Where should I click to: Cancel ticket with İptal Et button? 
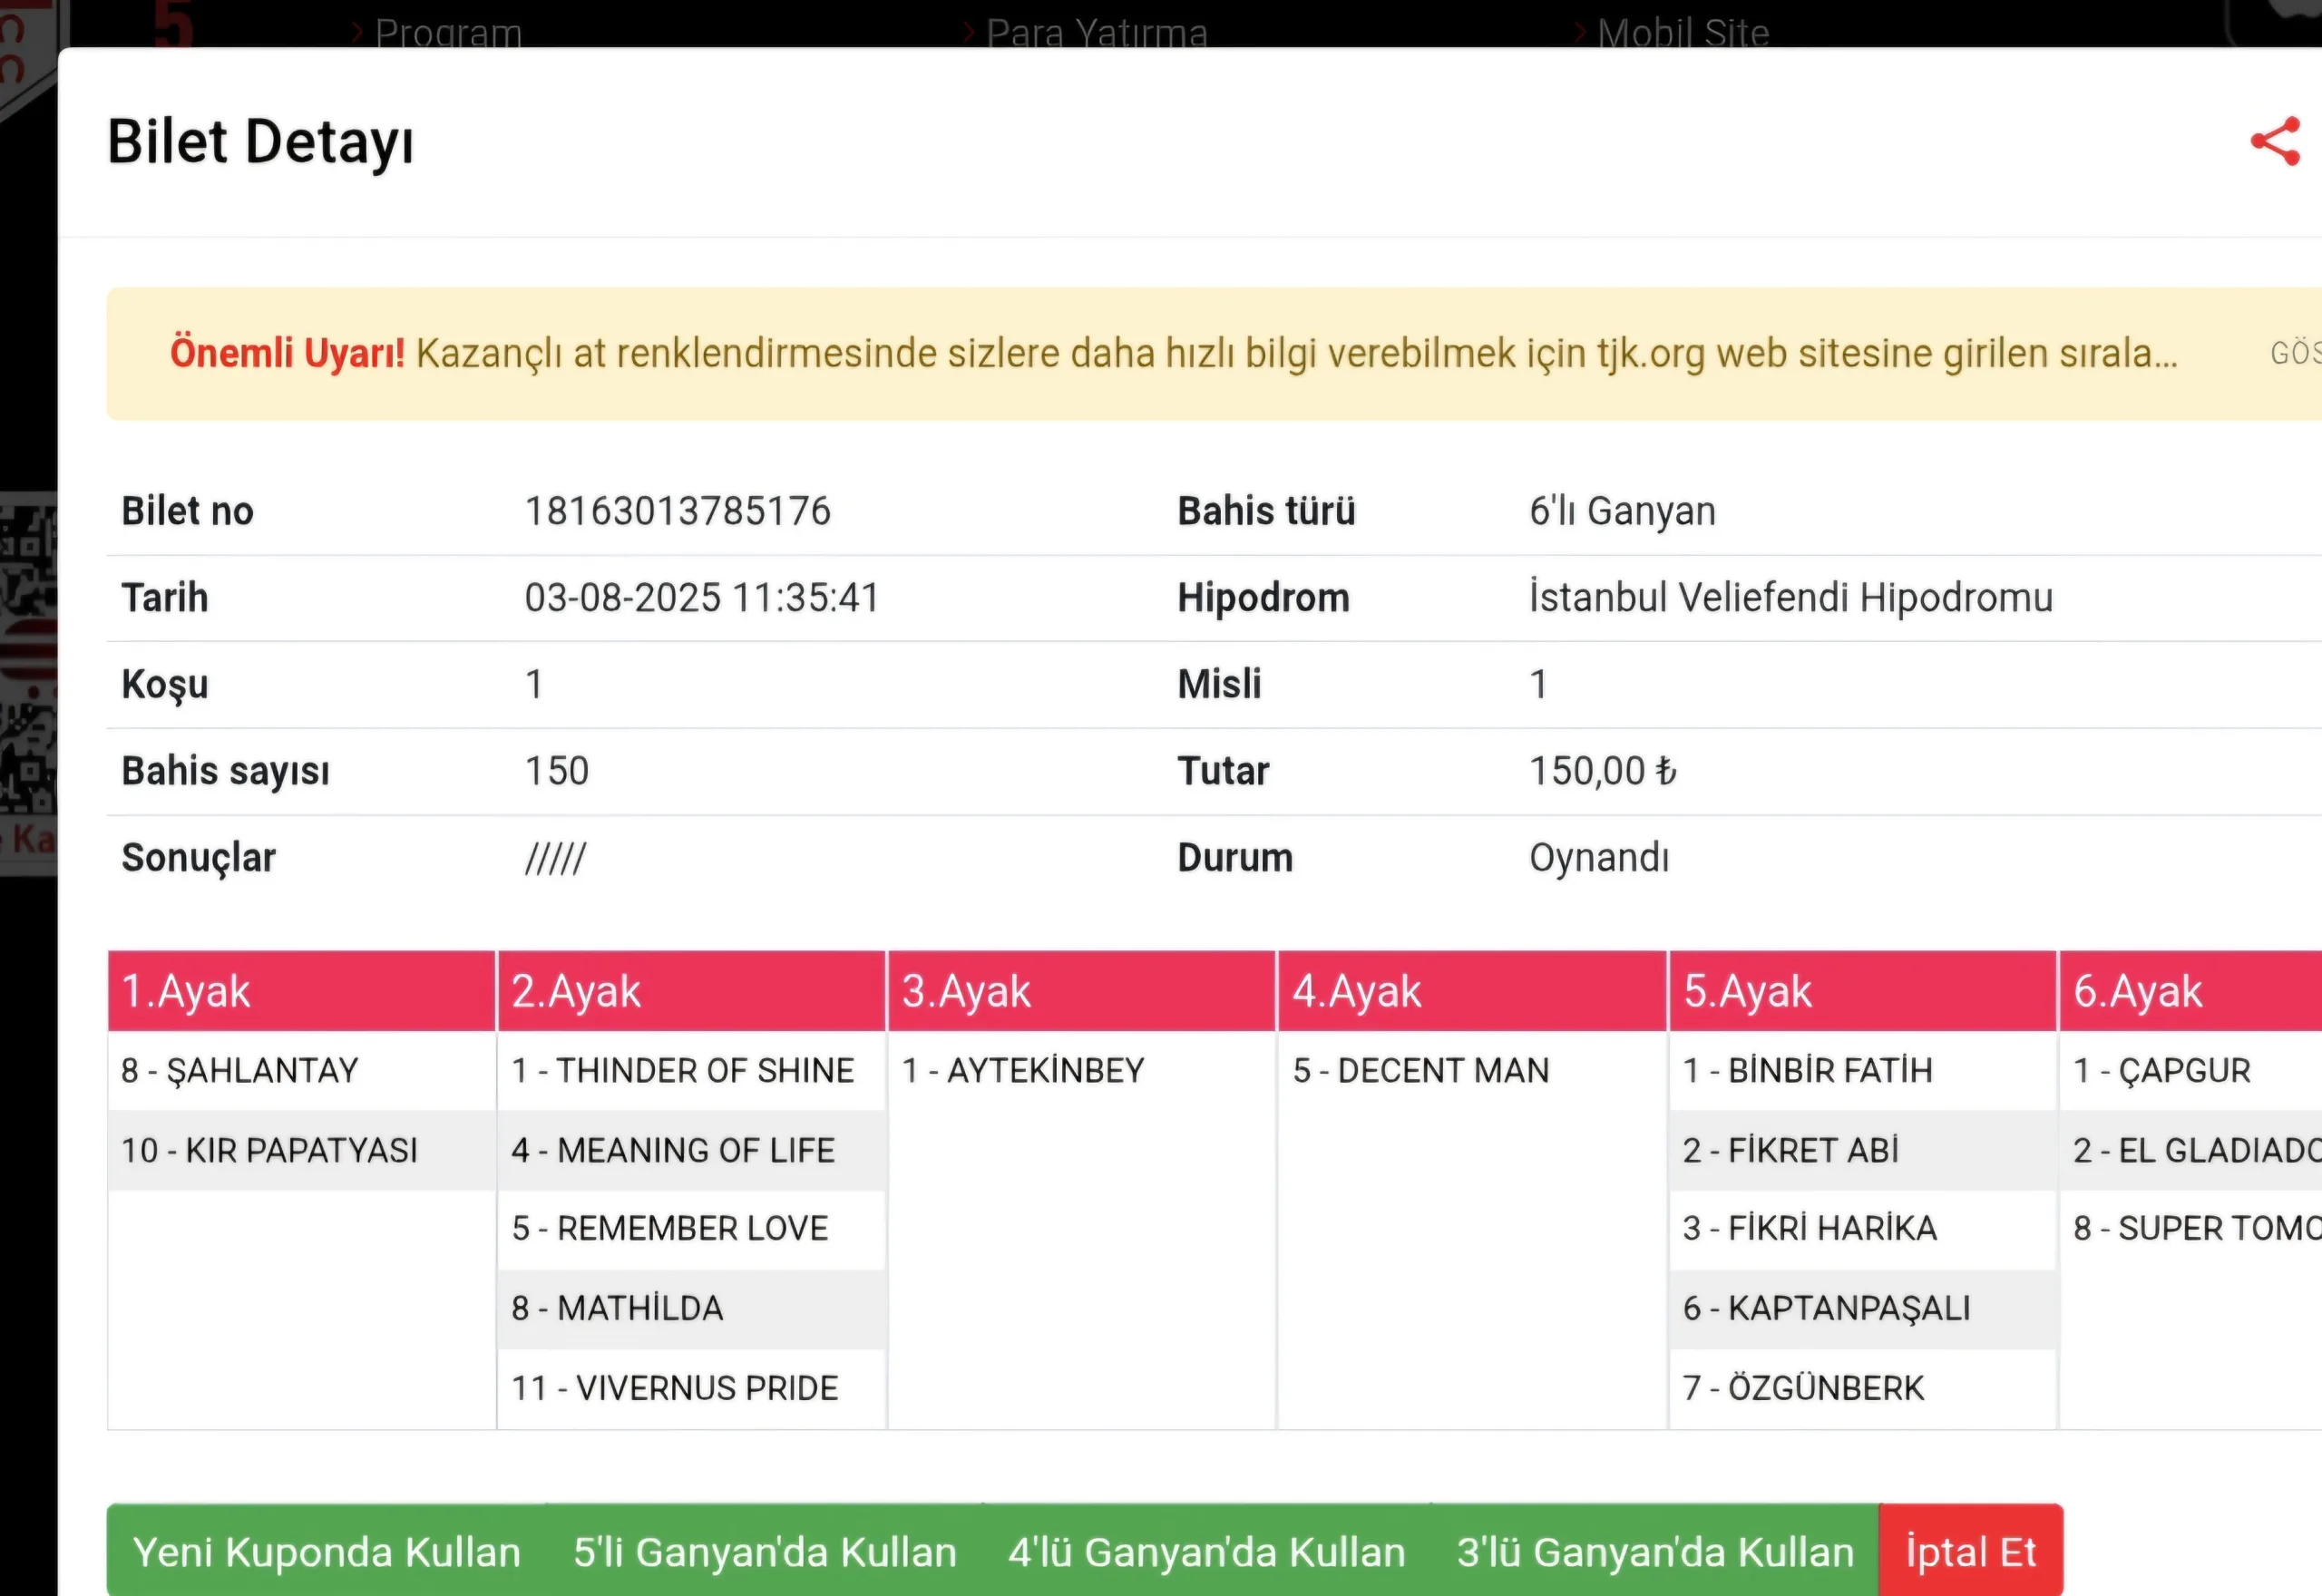1970,1552
